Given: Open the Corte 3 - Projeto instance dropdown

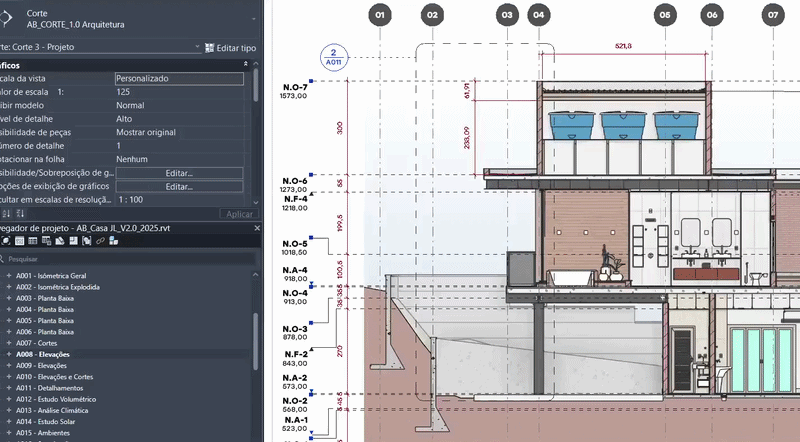Looking at the screenshot, I should [197, 47].
